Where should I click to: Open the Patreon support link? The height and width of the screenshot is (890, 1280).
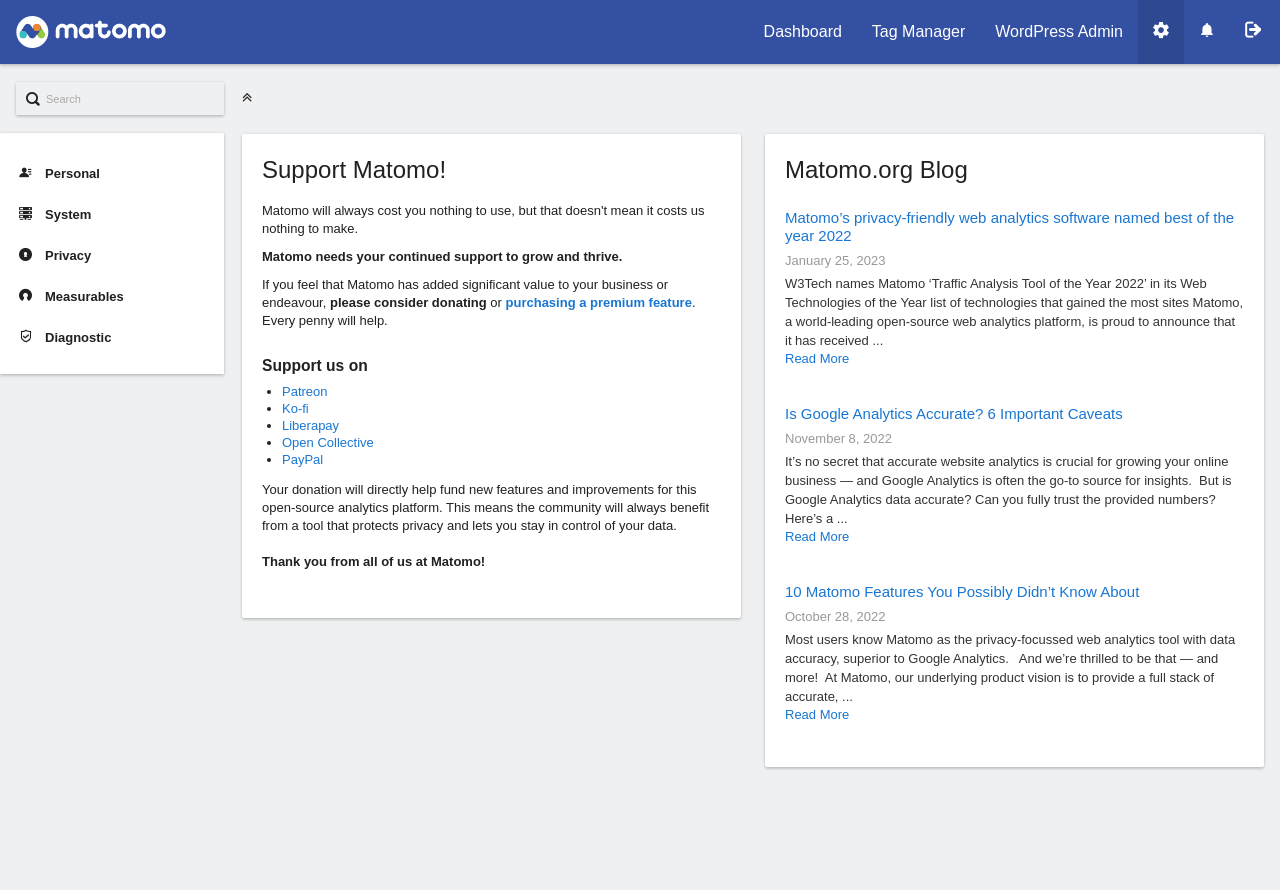pyautogui.click(x=304, y=392)
